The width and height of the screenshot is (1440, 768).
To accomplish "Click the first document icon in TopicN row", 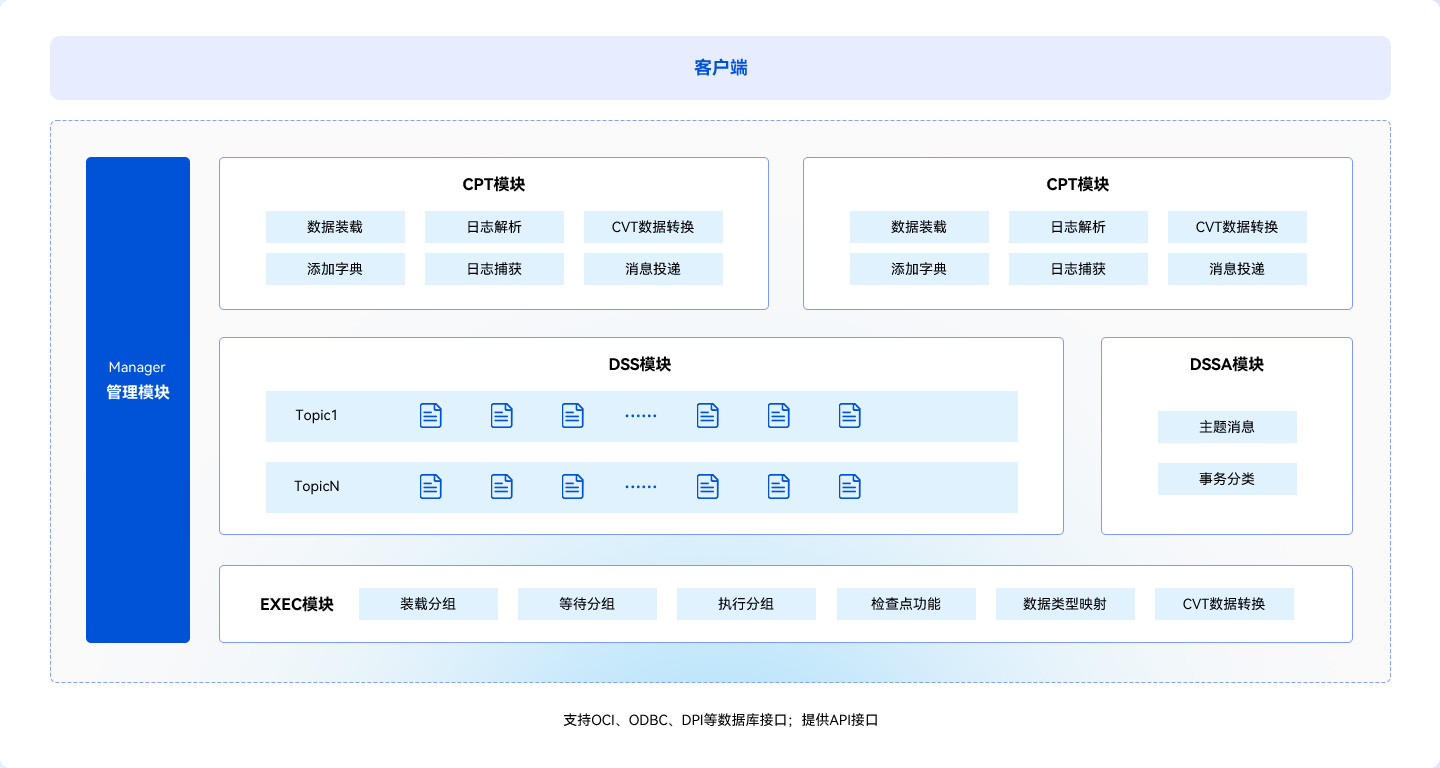I will [430, 486].
